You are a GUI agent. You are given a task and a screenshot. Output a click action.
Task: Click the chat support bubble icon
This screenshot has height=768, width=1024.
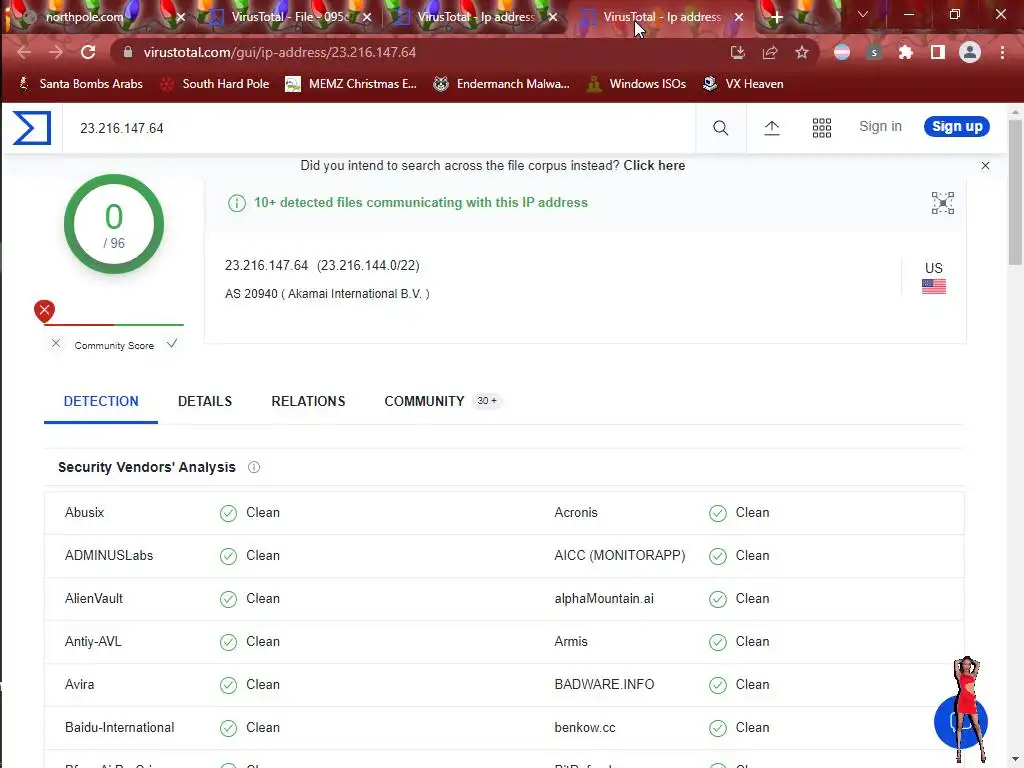point(960,722)
